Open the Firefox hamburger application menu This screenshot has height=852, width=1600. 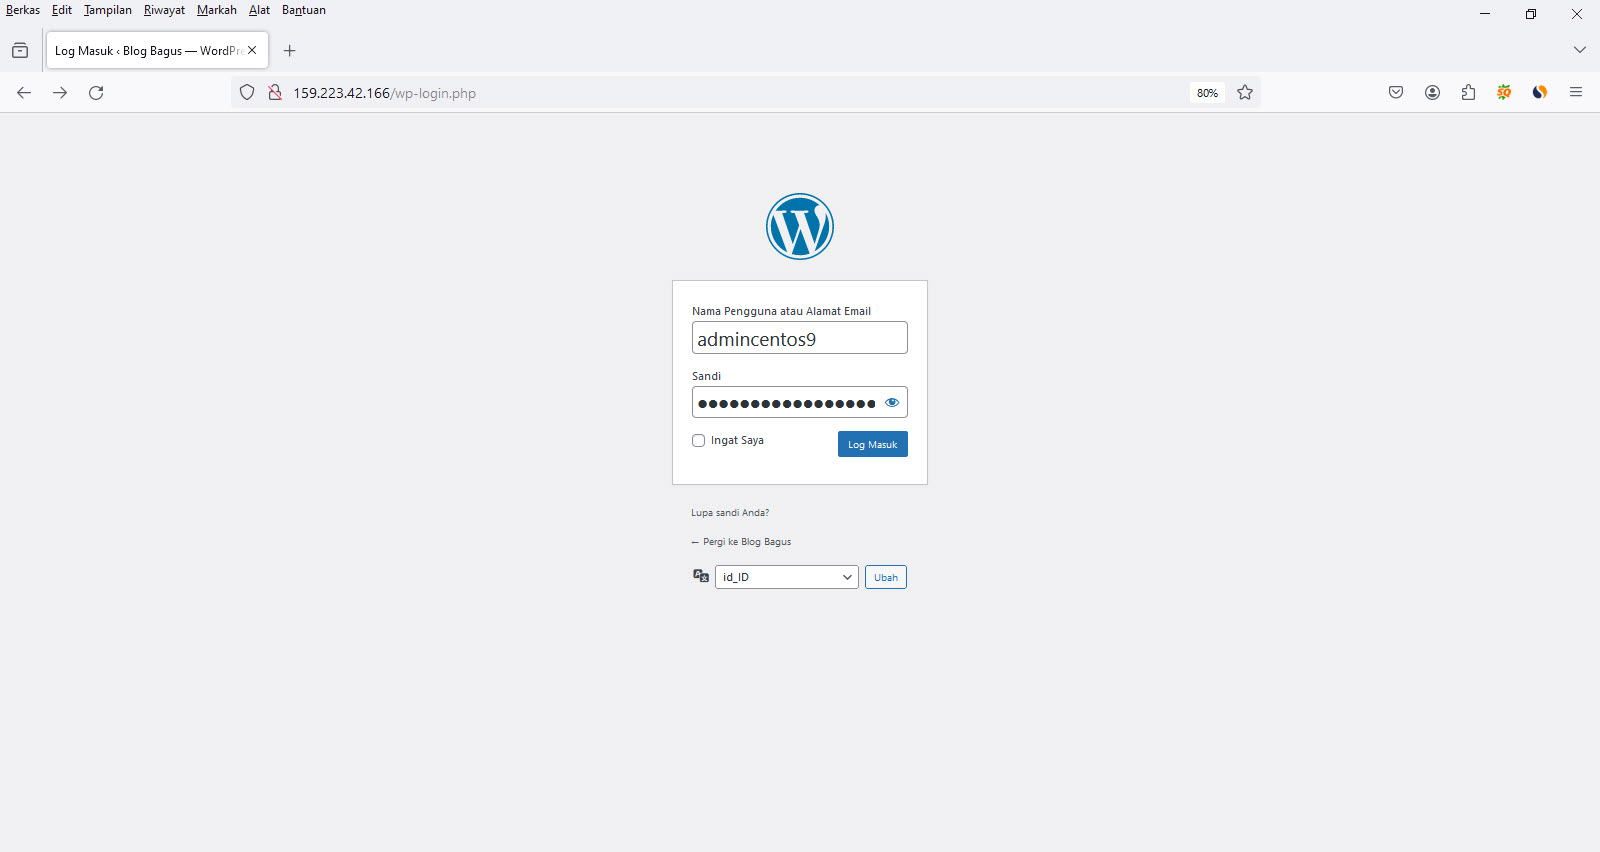tap(1576, 93)
